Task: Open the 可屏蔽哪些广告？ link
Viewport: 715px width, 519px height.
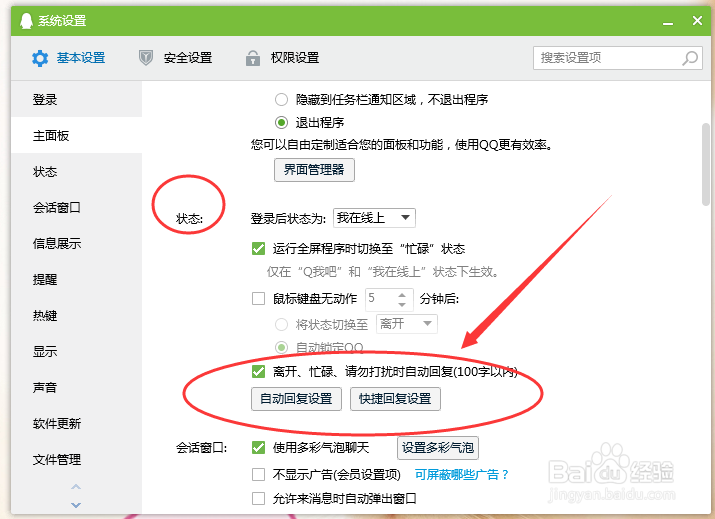Action: [x=462, y=475]
